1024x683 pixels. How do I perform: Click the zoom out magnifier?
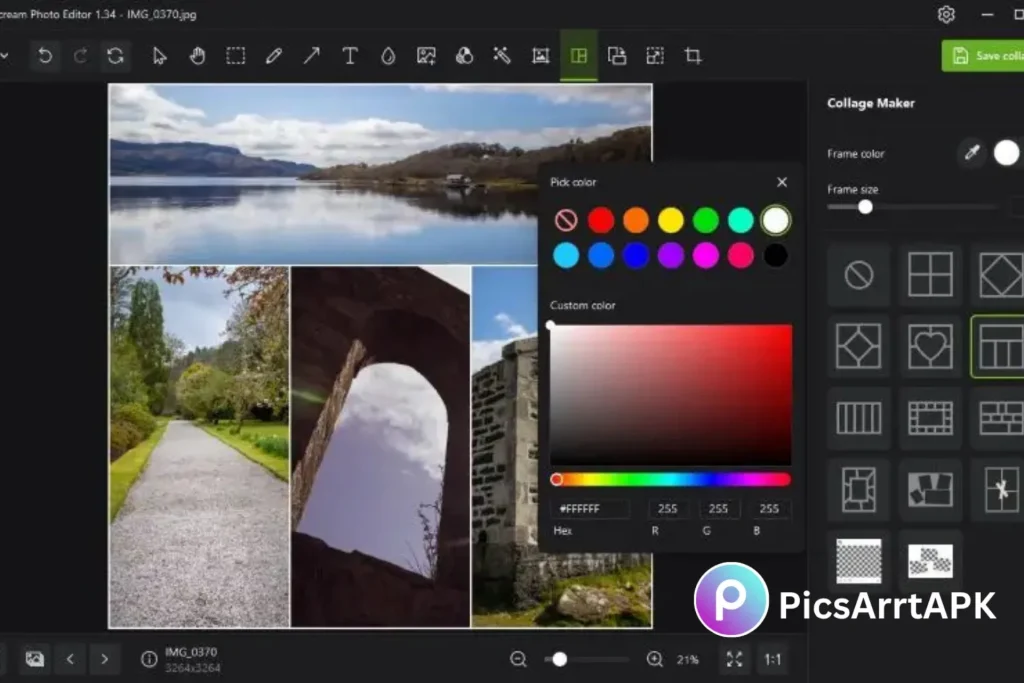pyautogui.click(x=518, y=659)
